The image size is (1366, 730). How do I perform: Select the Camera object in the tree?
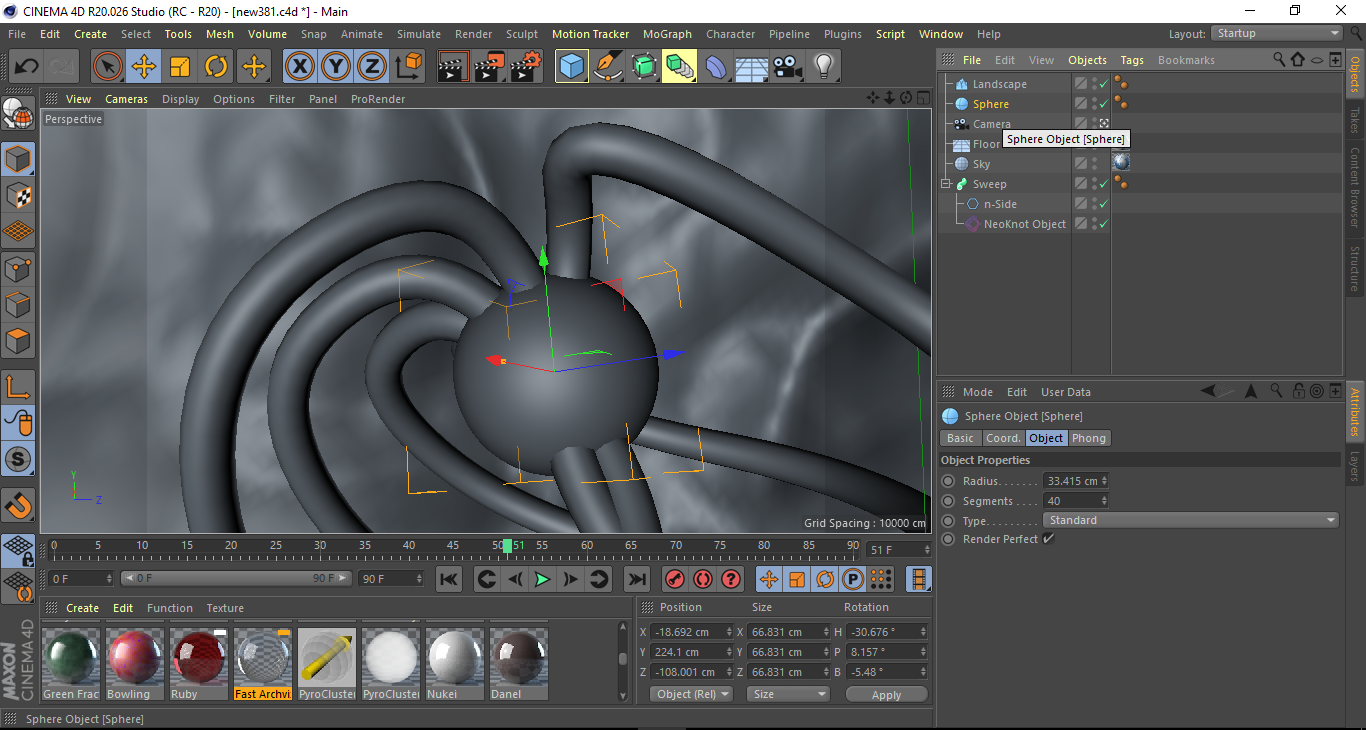click(991, 124)
